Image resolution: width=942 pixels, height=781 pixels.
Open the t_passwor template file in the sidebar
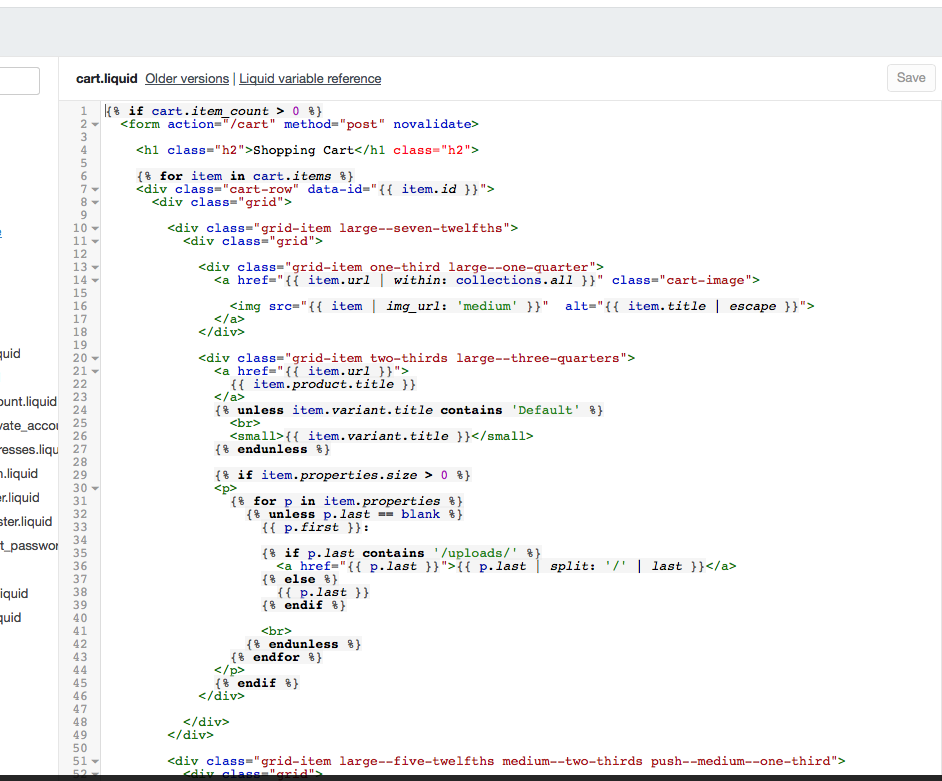(29, 545)
